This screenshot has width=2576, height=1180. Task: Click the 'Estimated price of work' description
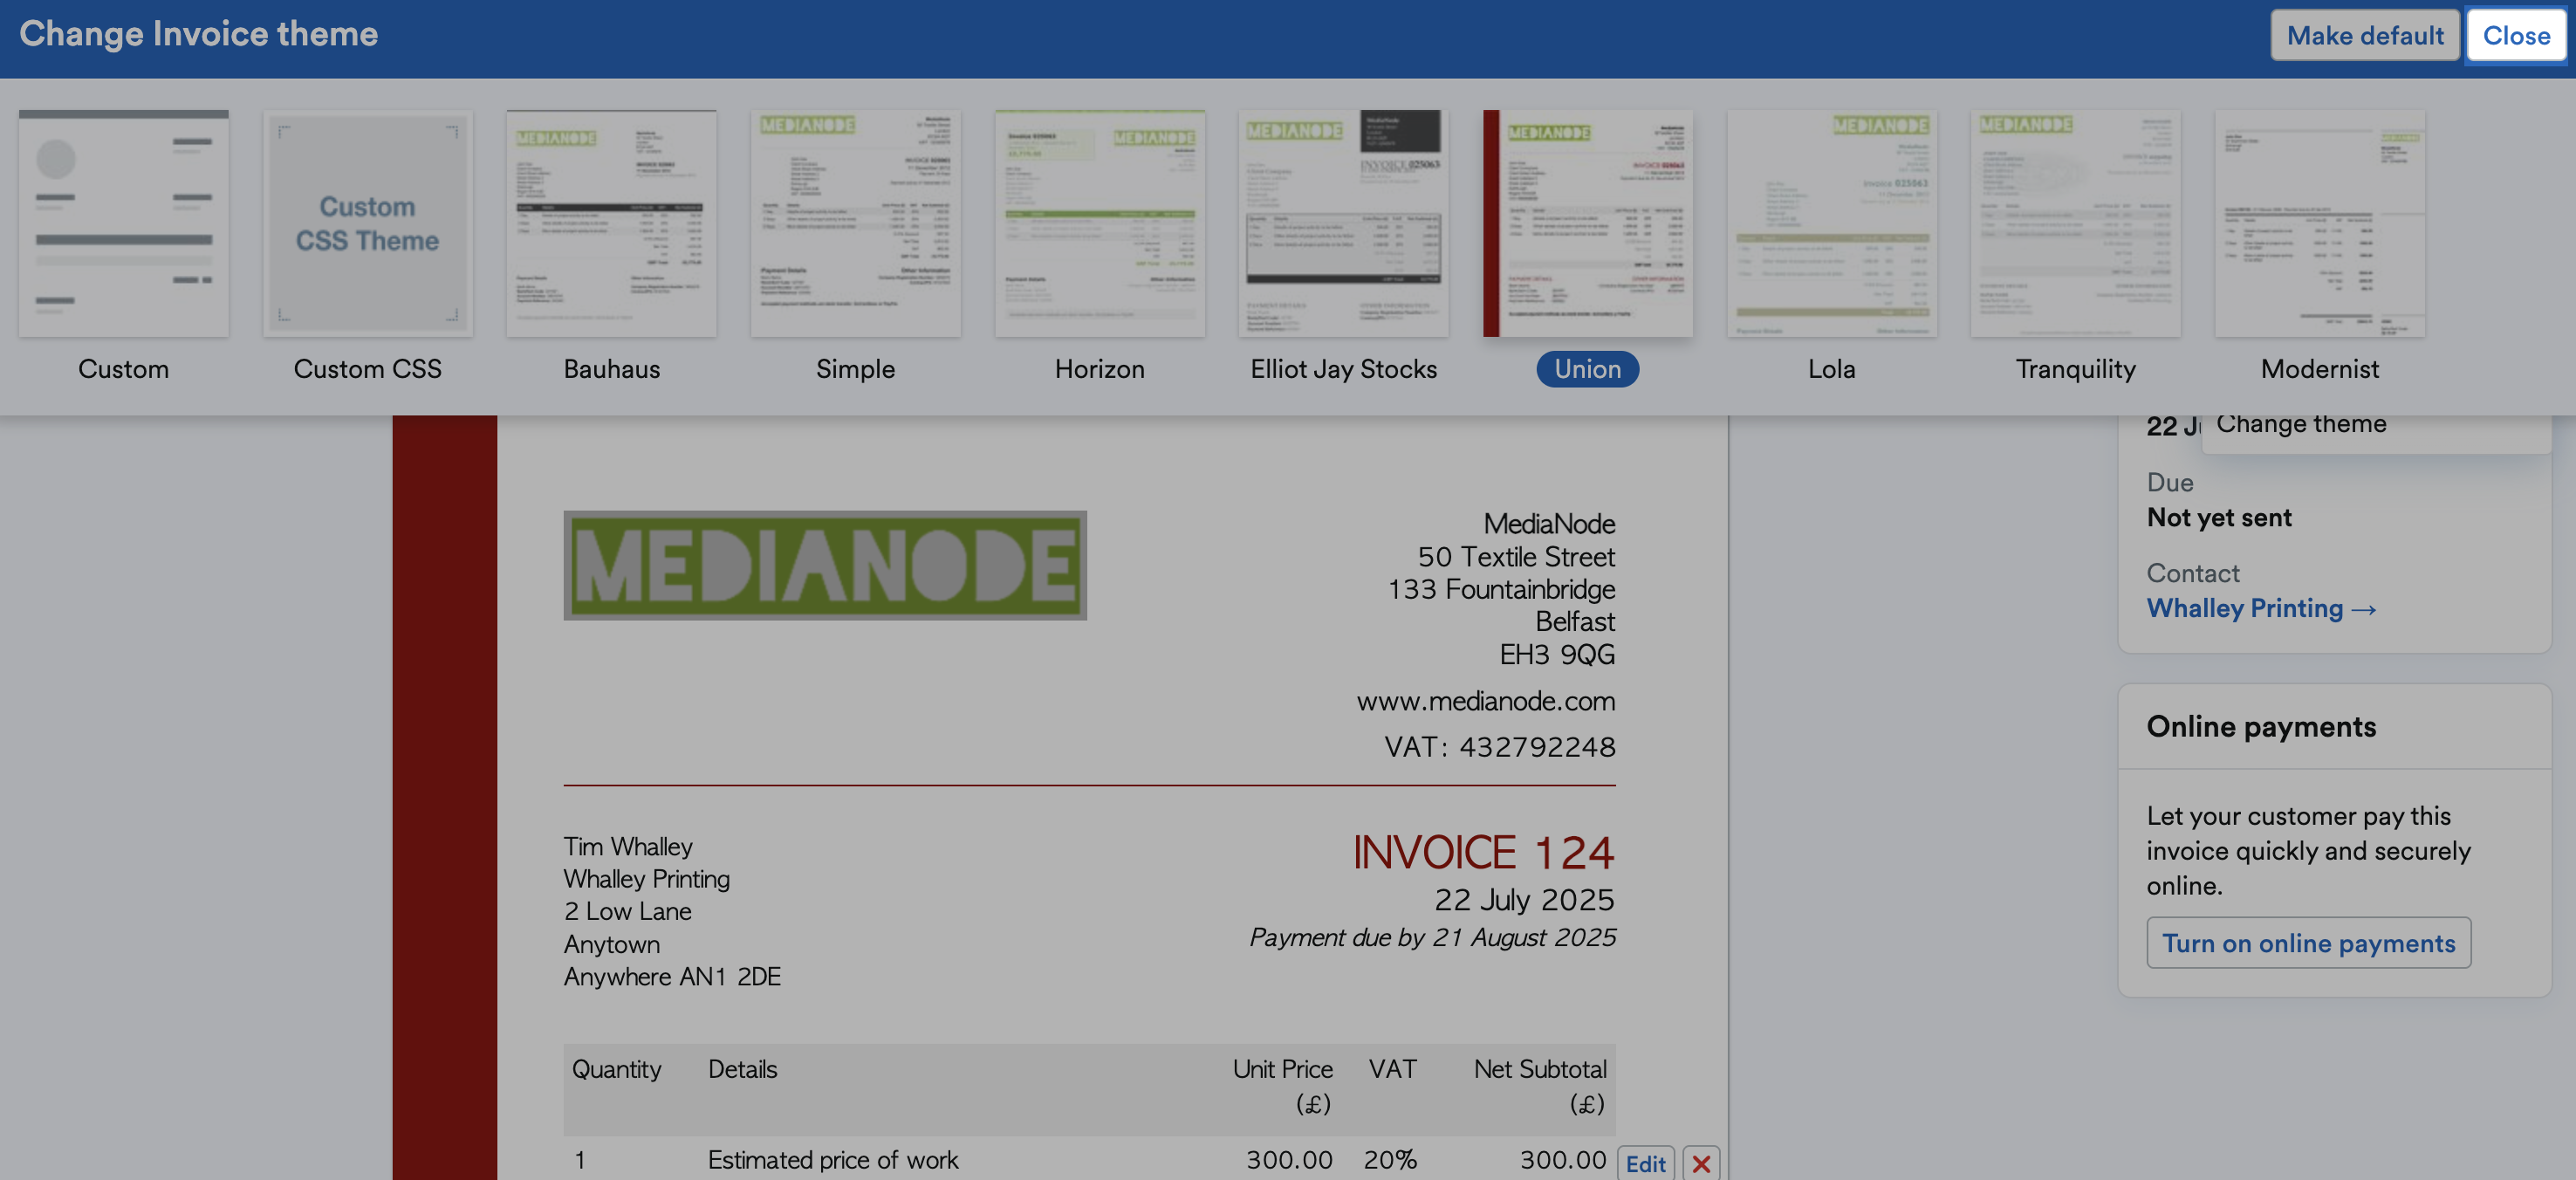832,1159
